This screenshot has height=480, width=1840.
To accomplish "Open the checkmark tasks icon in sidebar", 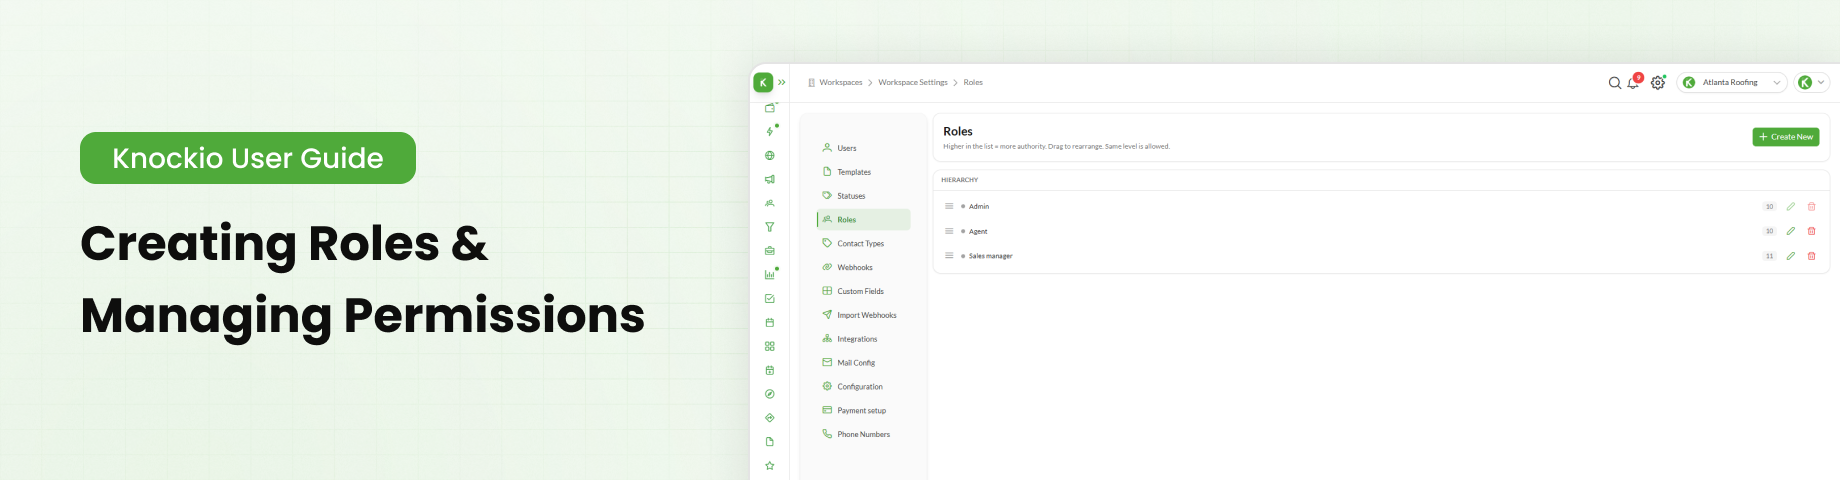I will pos(769,298).
